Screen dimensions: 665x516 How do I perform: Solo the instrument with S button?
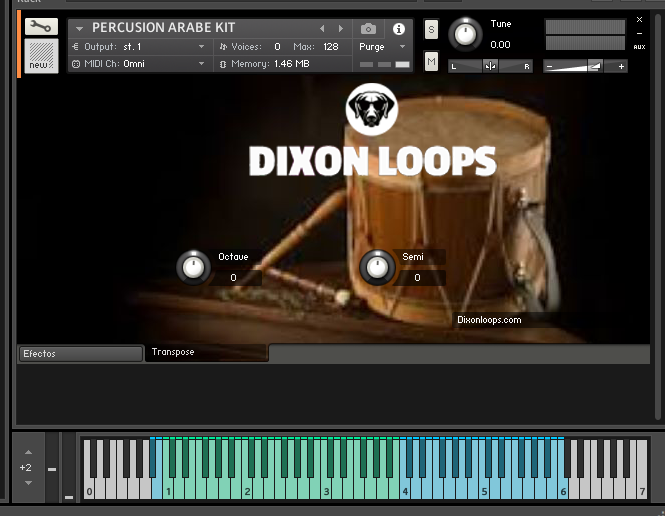tap(431, 30)
